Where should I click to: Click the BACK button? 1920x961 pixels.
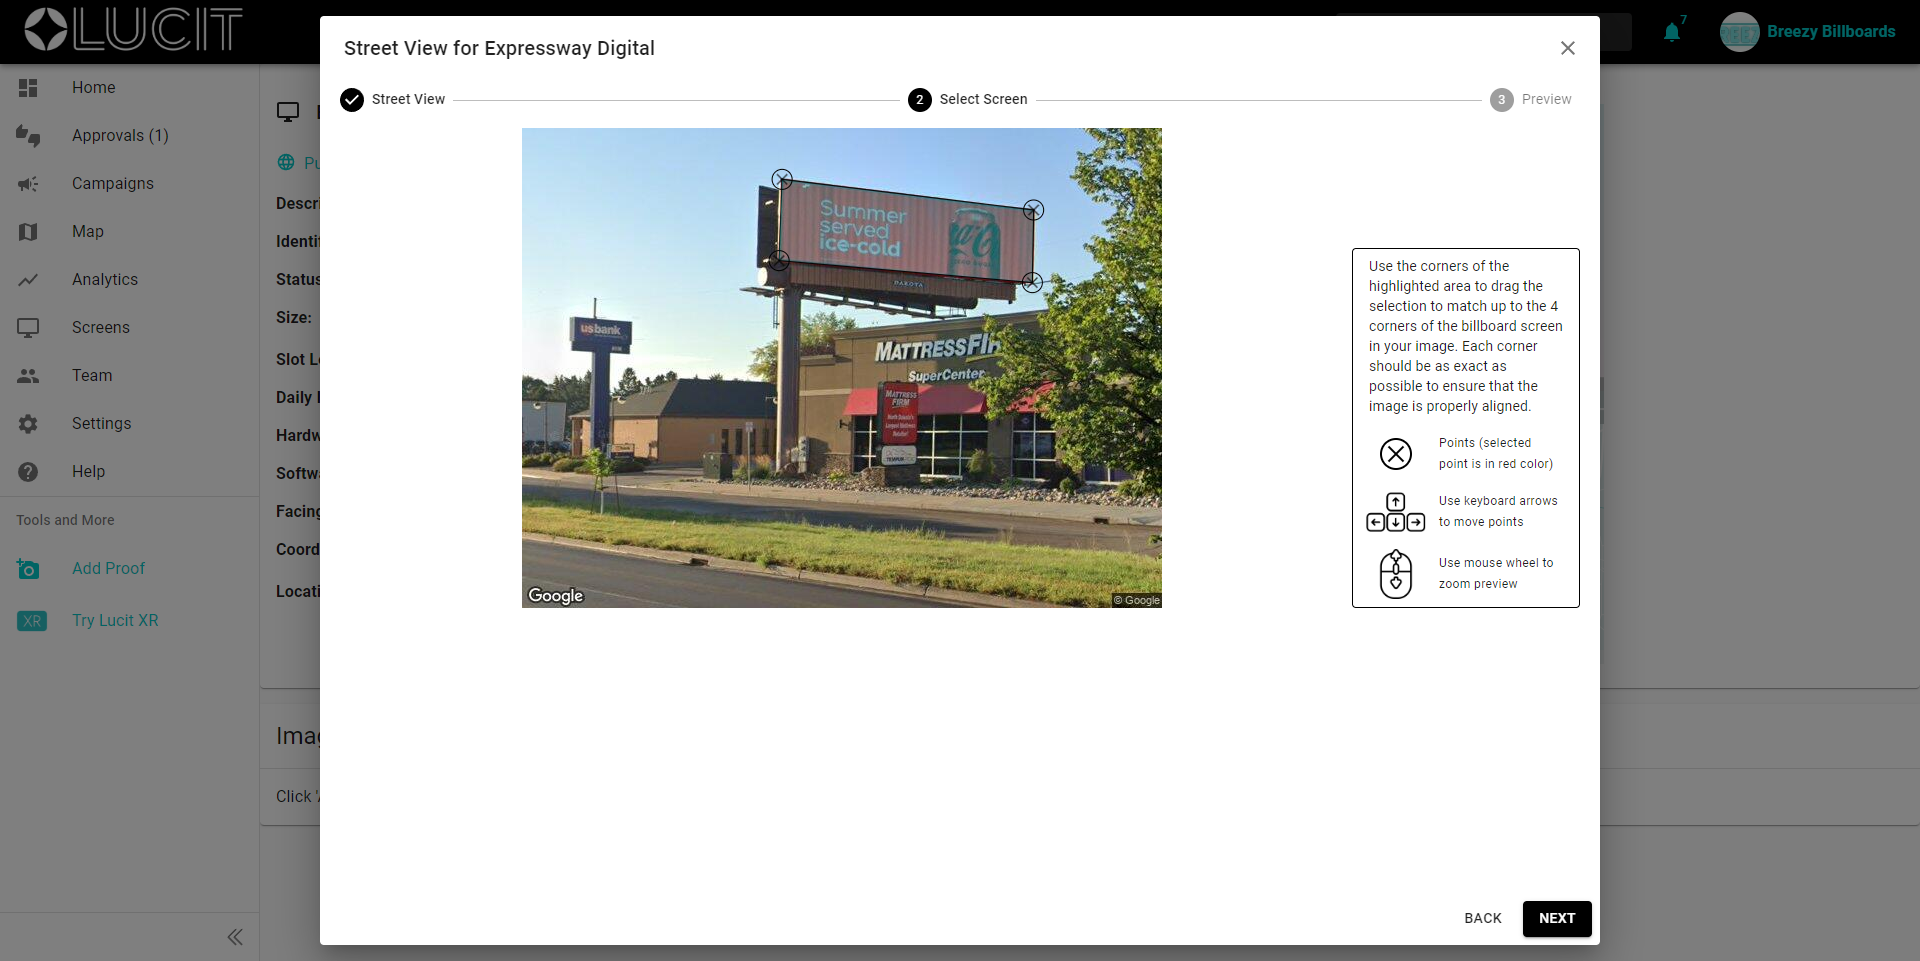click(1483, 918)
